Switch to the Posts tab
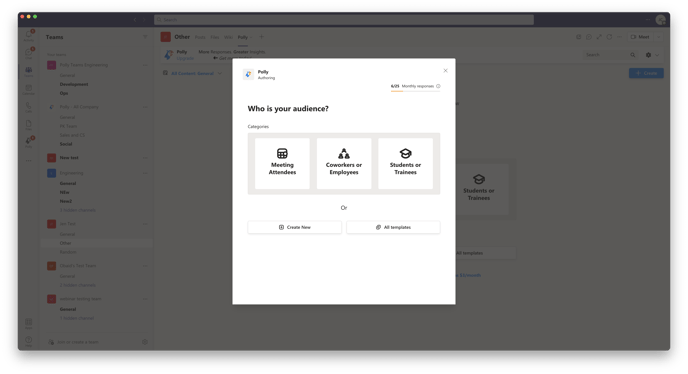This screenshot has width=688, height=374. point(200,37)
